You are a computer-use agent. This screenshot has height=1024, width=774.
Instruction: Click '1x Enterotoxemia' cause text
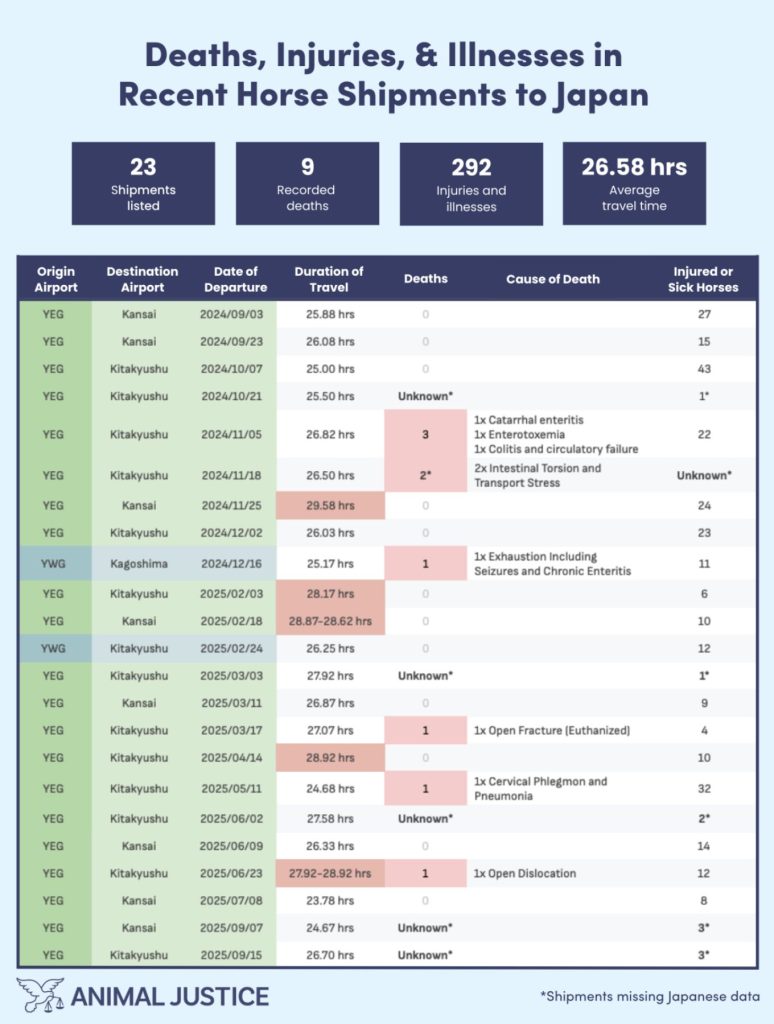tap(519, 434)
